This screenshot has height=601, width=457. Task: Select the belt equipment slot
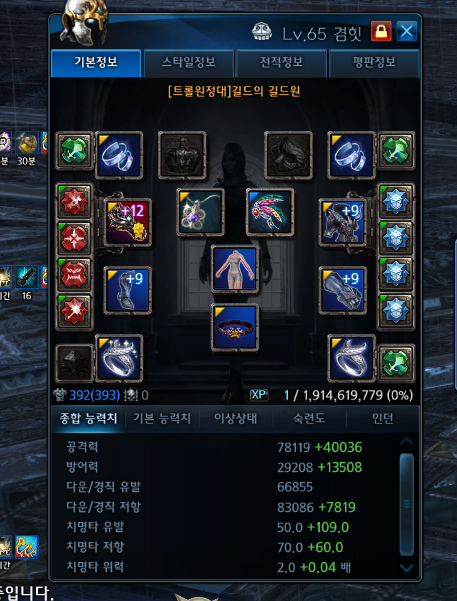235,328
